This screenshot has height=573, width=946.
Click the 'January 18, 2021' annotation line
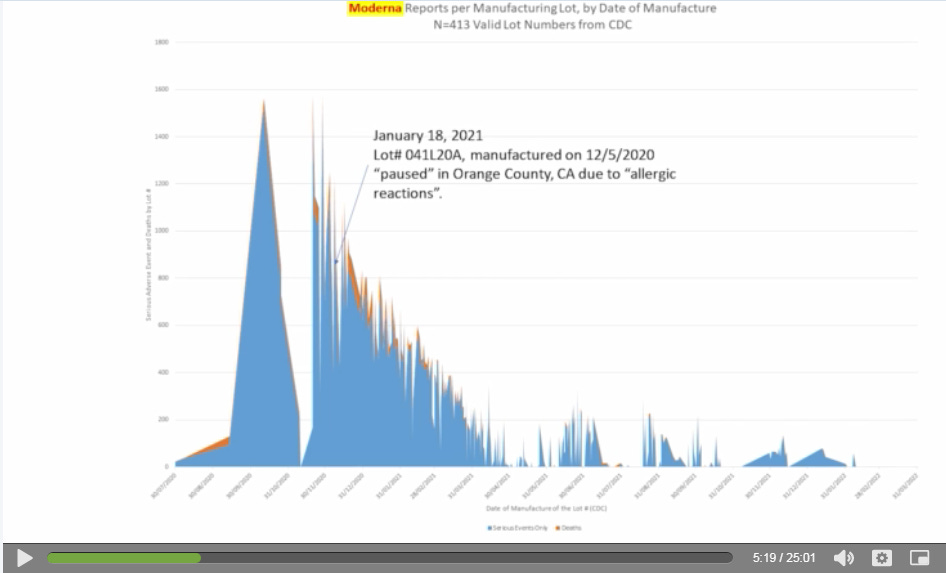pyautogui.click(x=428, y=135)
